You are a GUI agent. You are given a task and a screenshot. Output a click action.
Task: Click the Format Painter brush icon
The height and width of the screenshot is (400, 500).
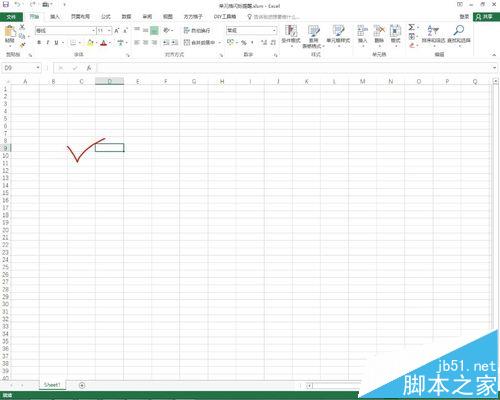coord(22,44)
